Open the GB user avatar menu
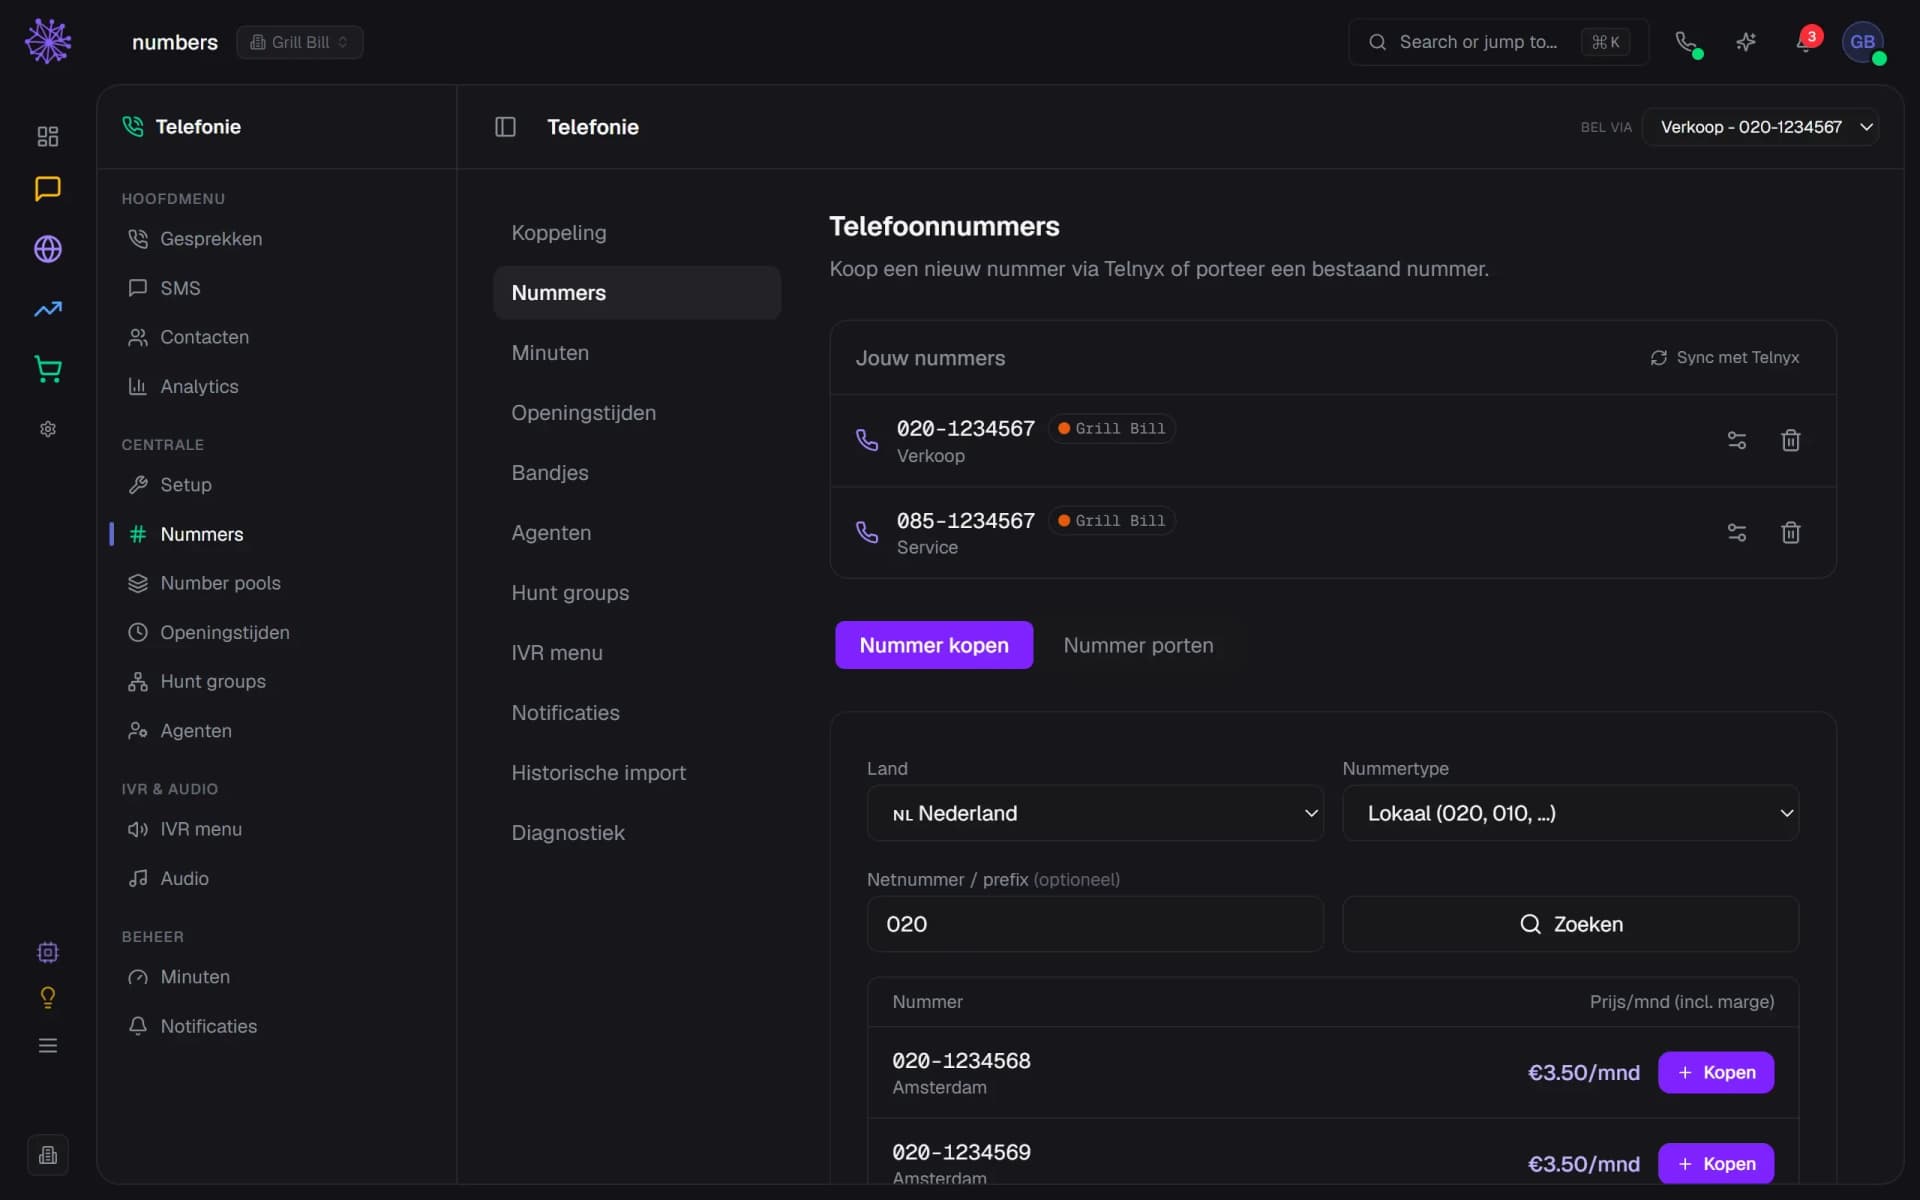This screenshot has height=1200, width=1920. click(1862, 42)
